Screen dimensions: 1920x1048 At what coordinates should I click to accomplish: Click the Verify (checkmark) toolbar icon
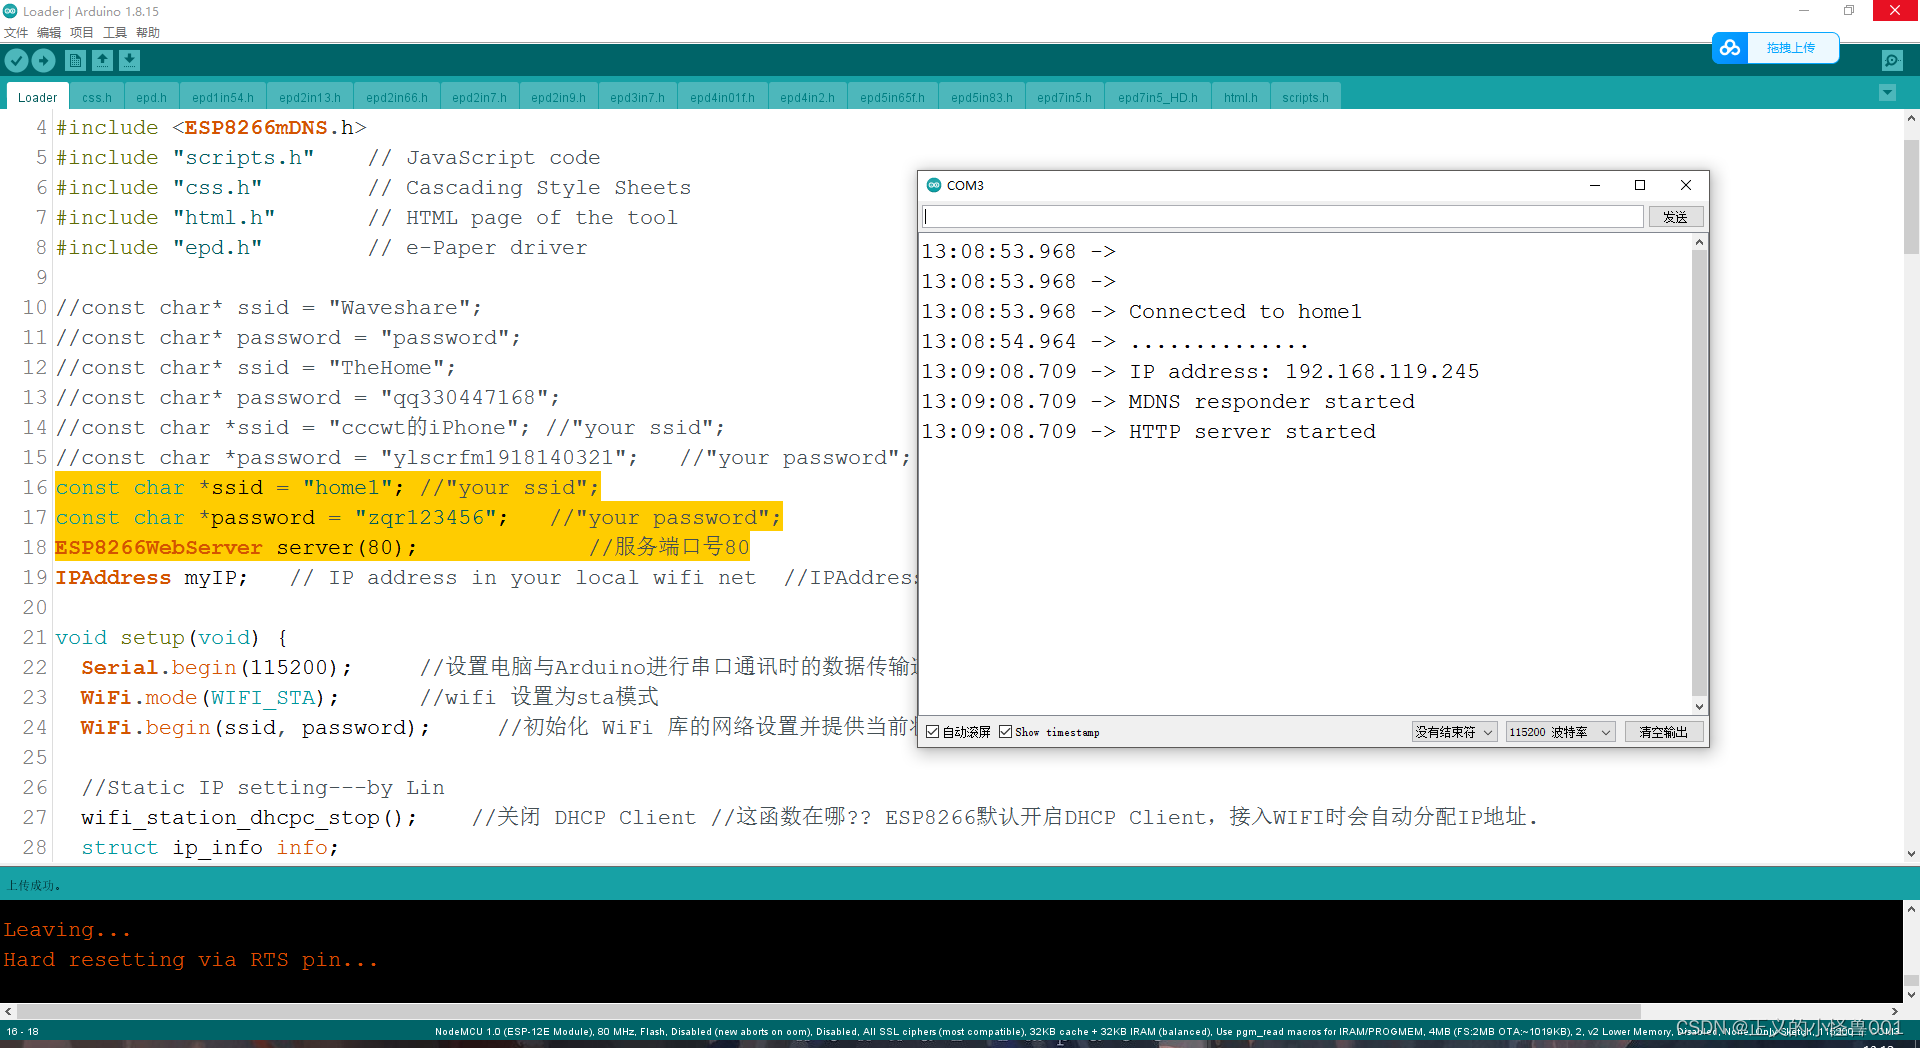point(16,60)
